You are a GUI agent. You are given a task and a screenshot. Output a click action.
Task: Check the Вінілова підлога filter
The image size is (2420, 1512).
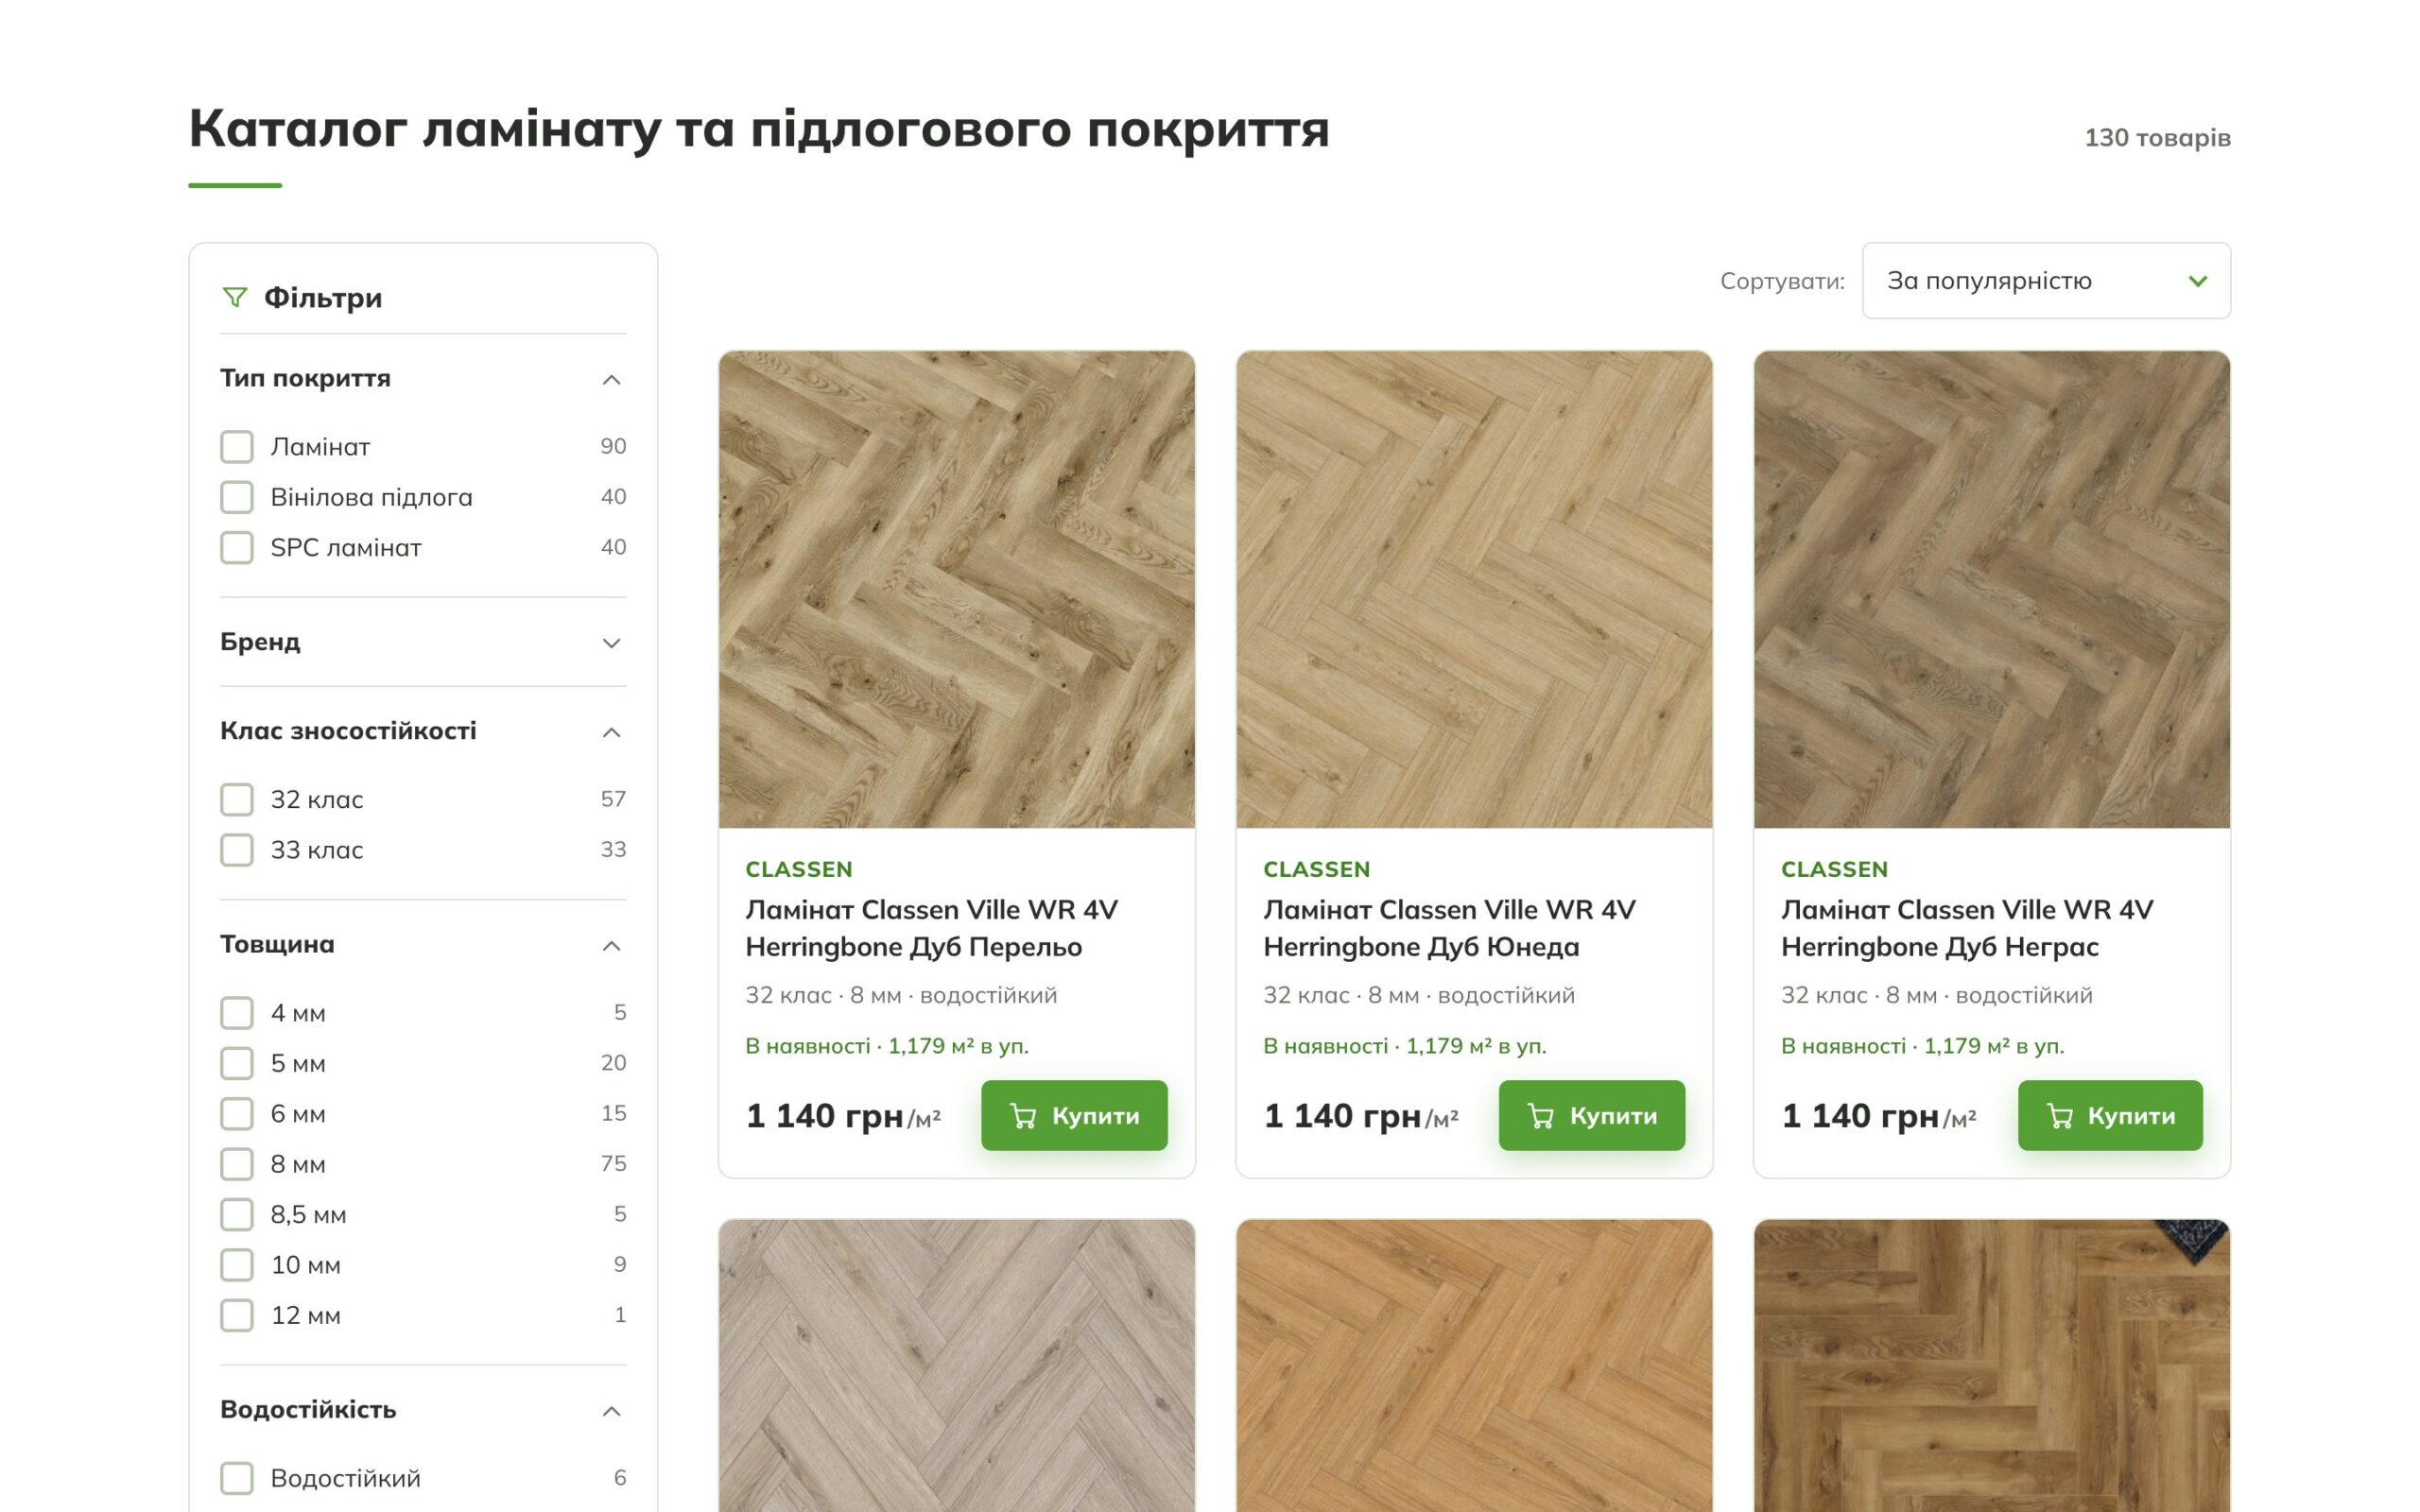237,497
